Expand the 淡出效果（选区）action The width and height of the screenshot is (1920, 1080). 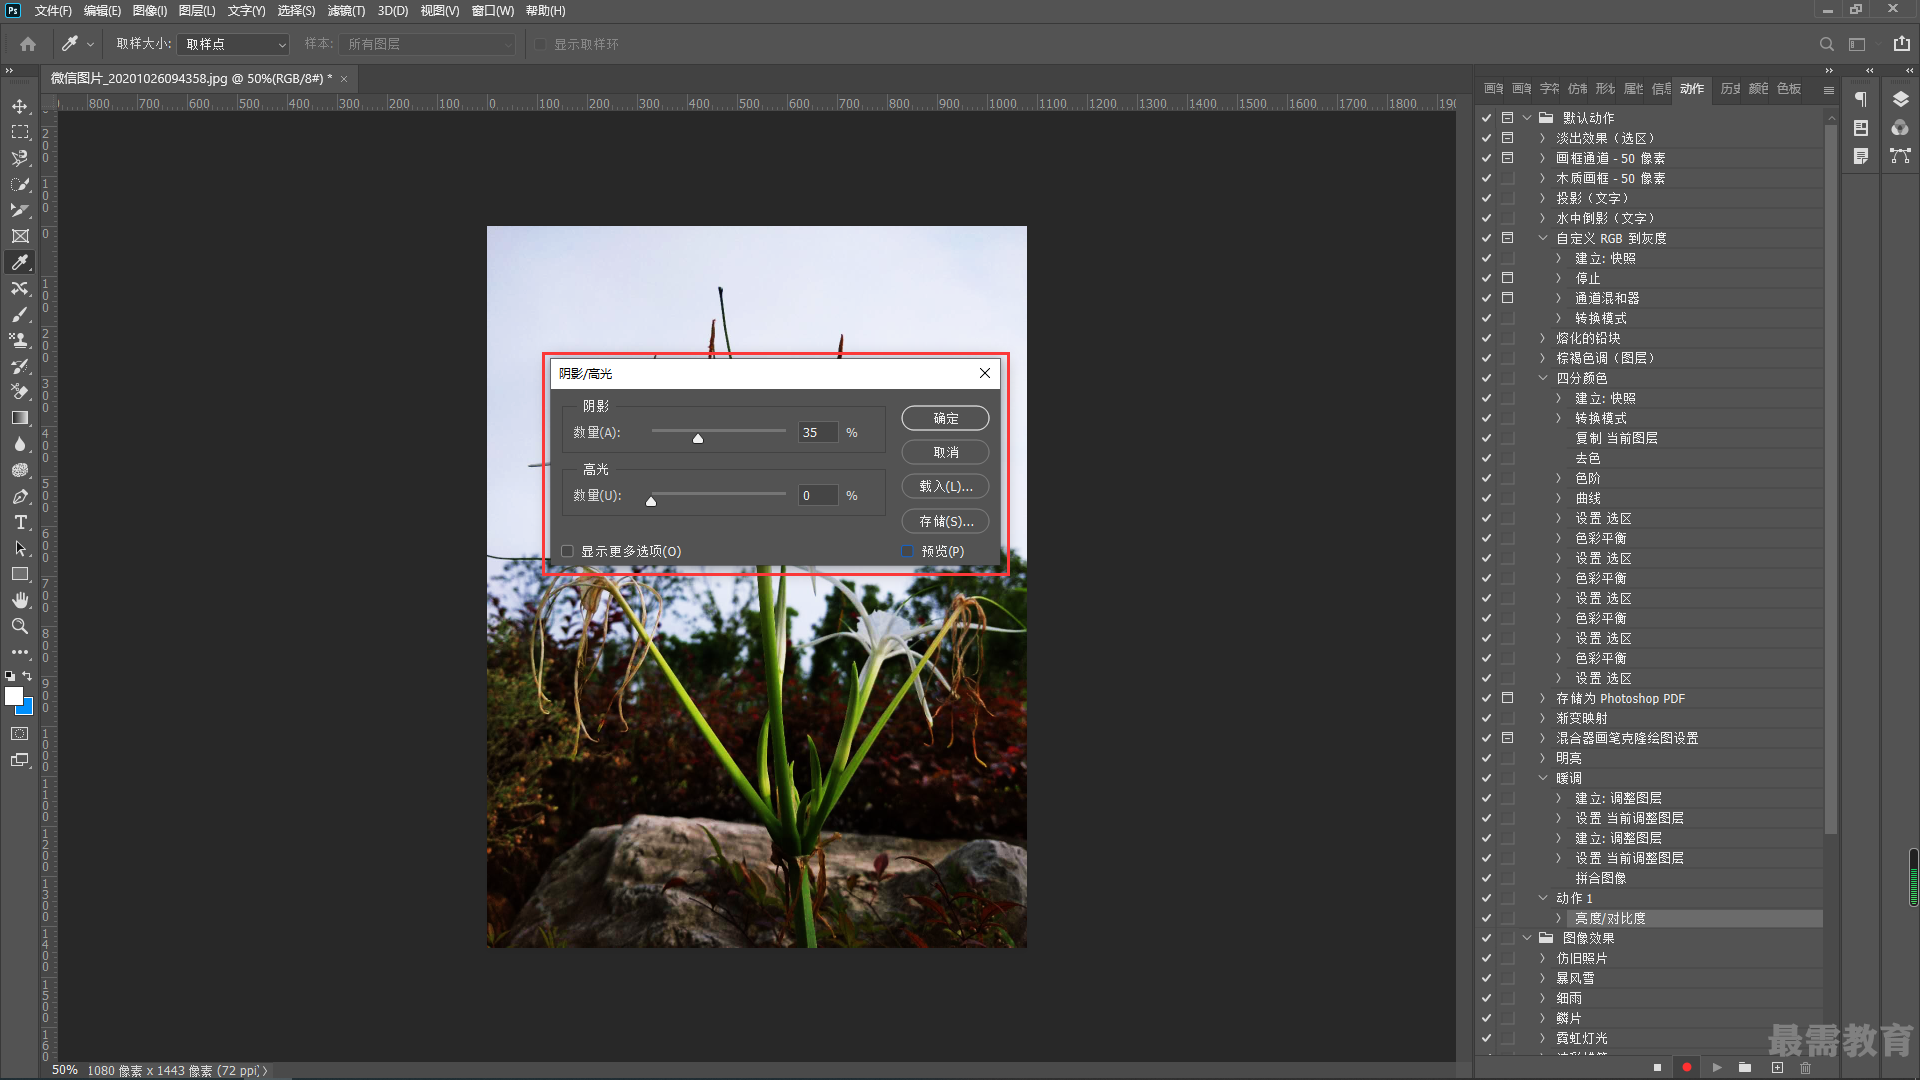pos(1543,138)
